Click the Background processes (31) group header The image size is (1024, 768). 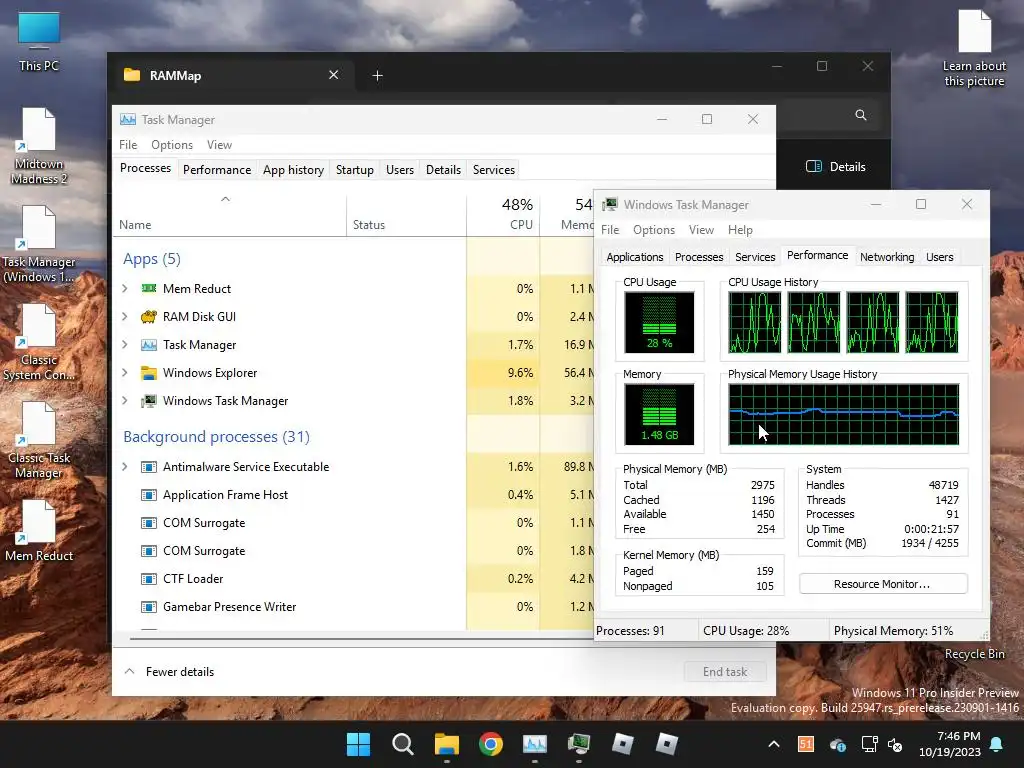216,436
